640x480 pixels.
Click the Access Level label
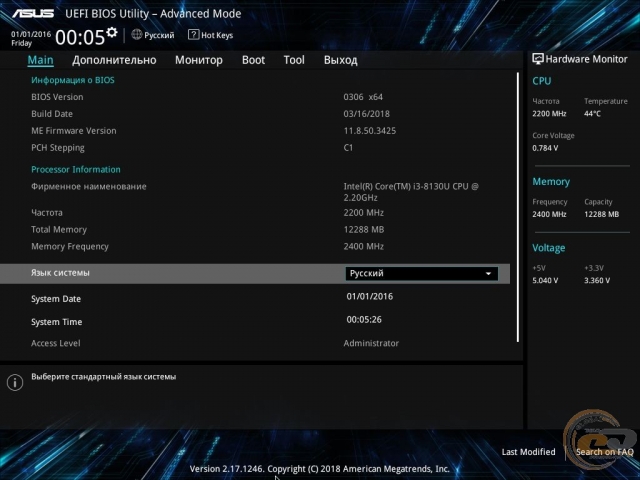(x=56, y=343)
